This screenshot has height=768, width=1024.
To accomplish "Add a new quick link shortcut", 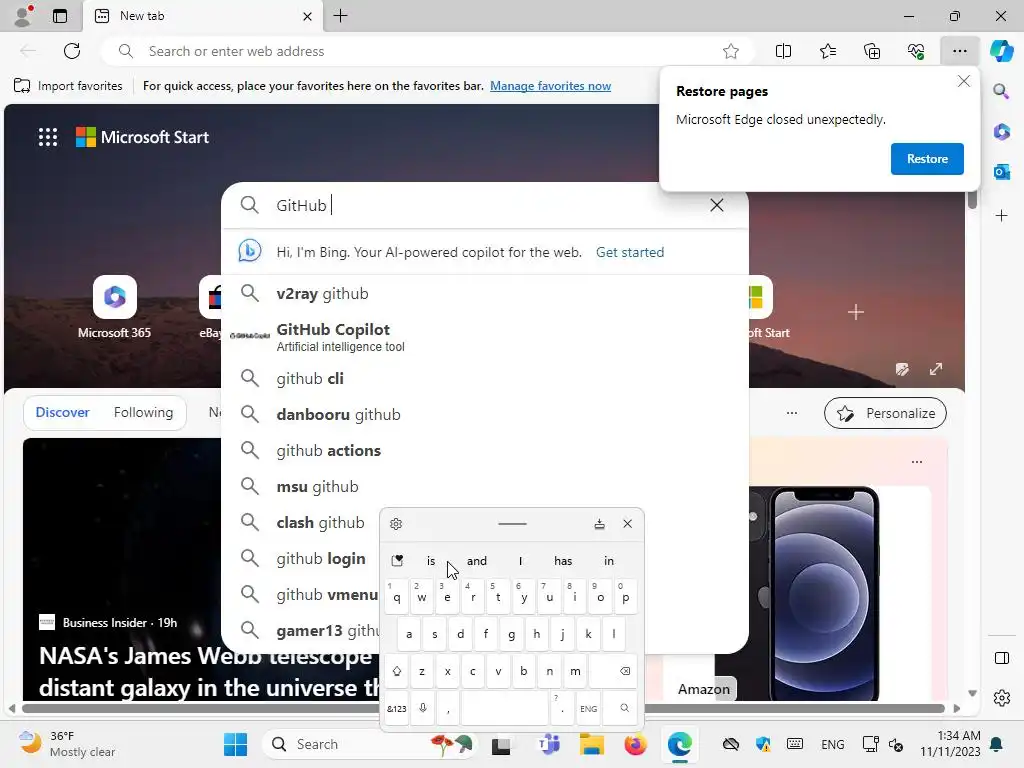I will pos(856,312).
